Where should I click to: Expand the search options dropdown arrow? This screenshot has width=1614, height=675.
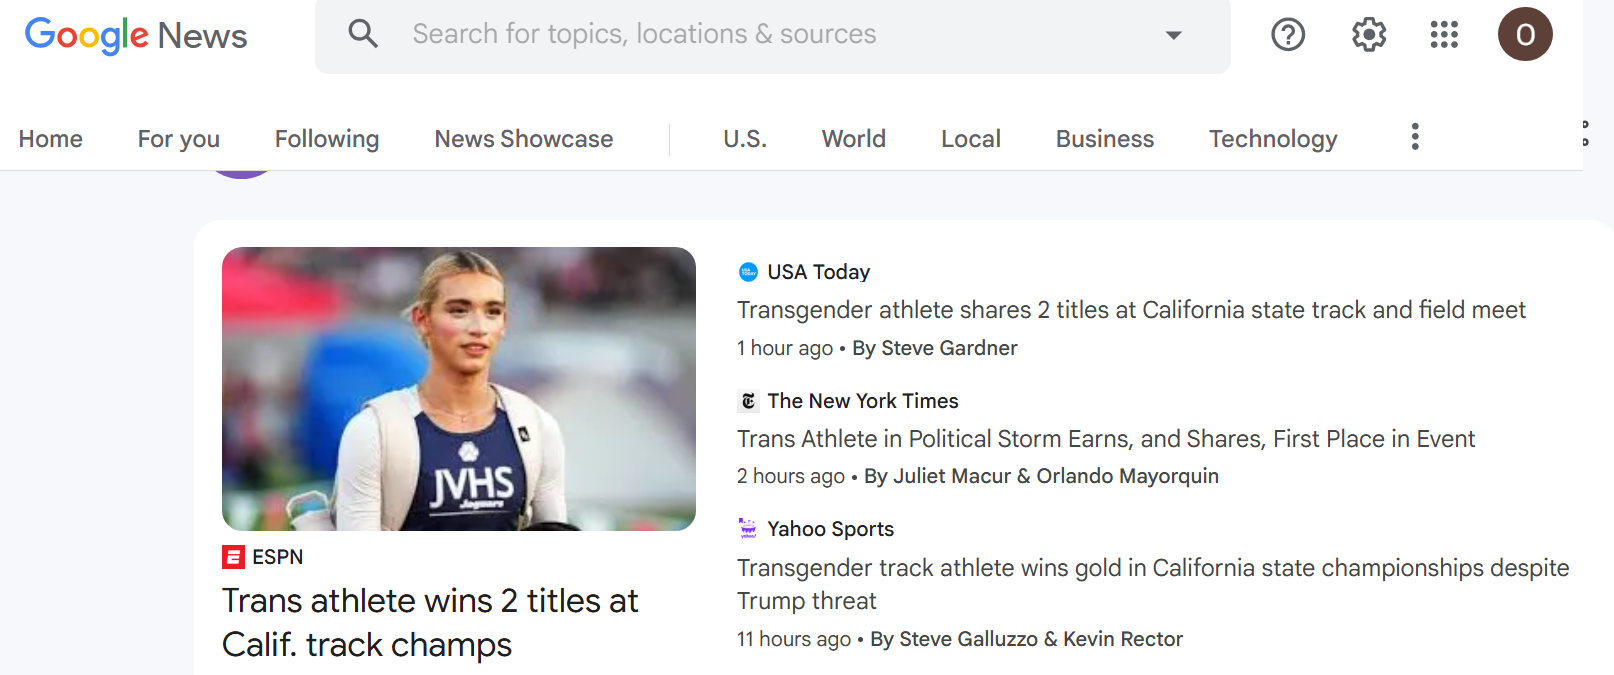[1173, 35]
